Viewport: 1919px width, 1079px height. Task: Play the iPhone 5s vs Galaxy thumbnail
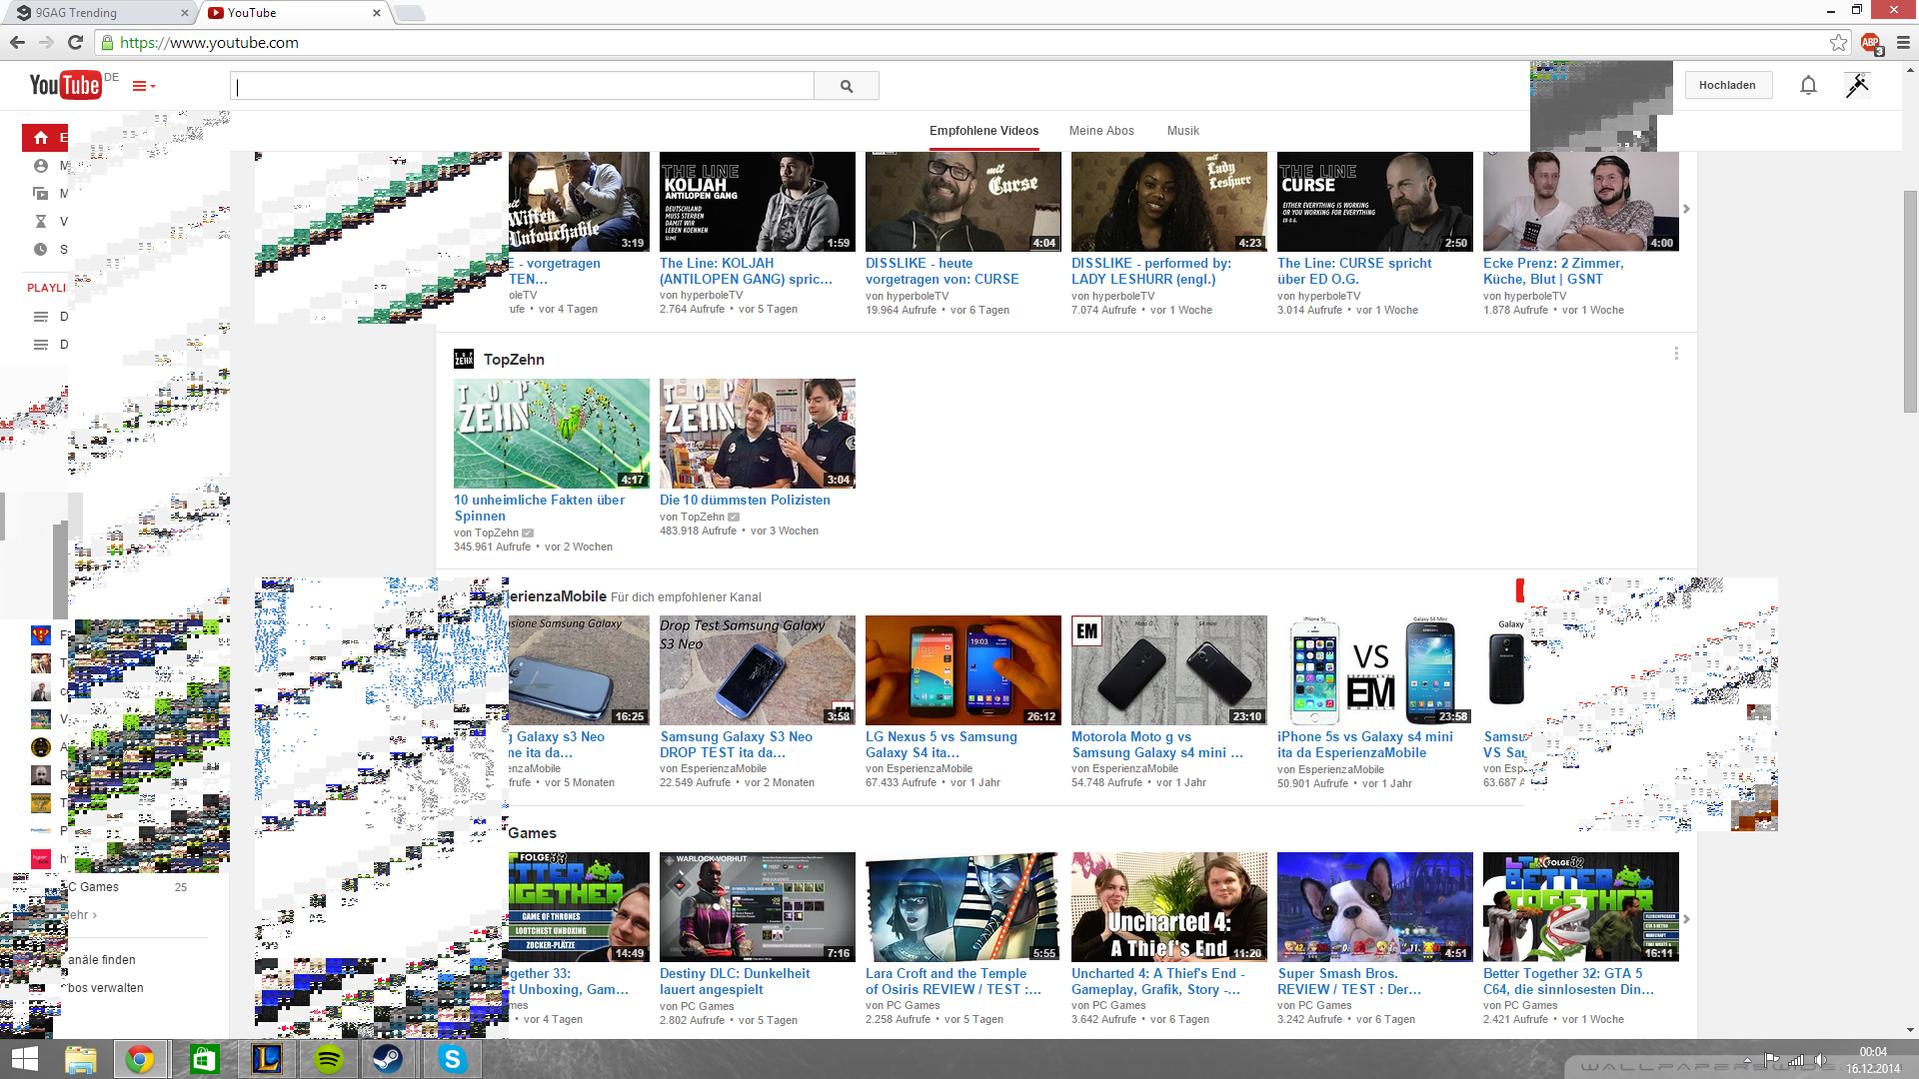(x=1375, y=670)
